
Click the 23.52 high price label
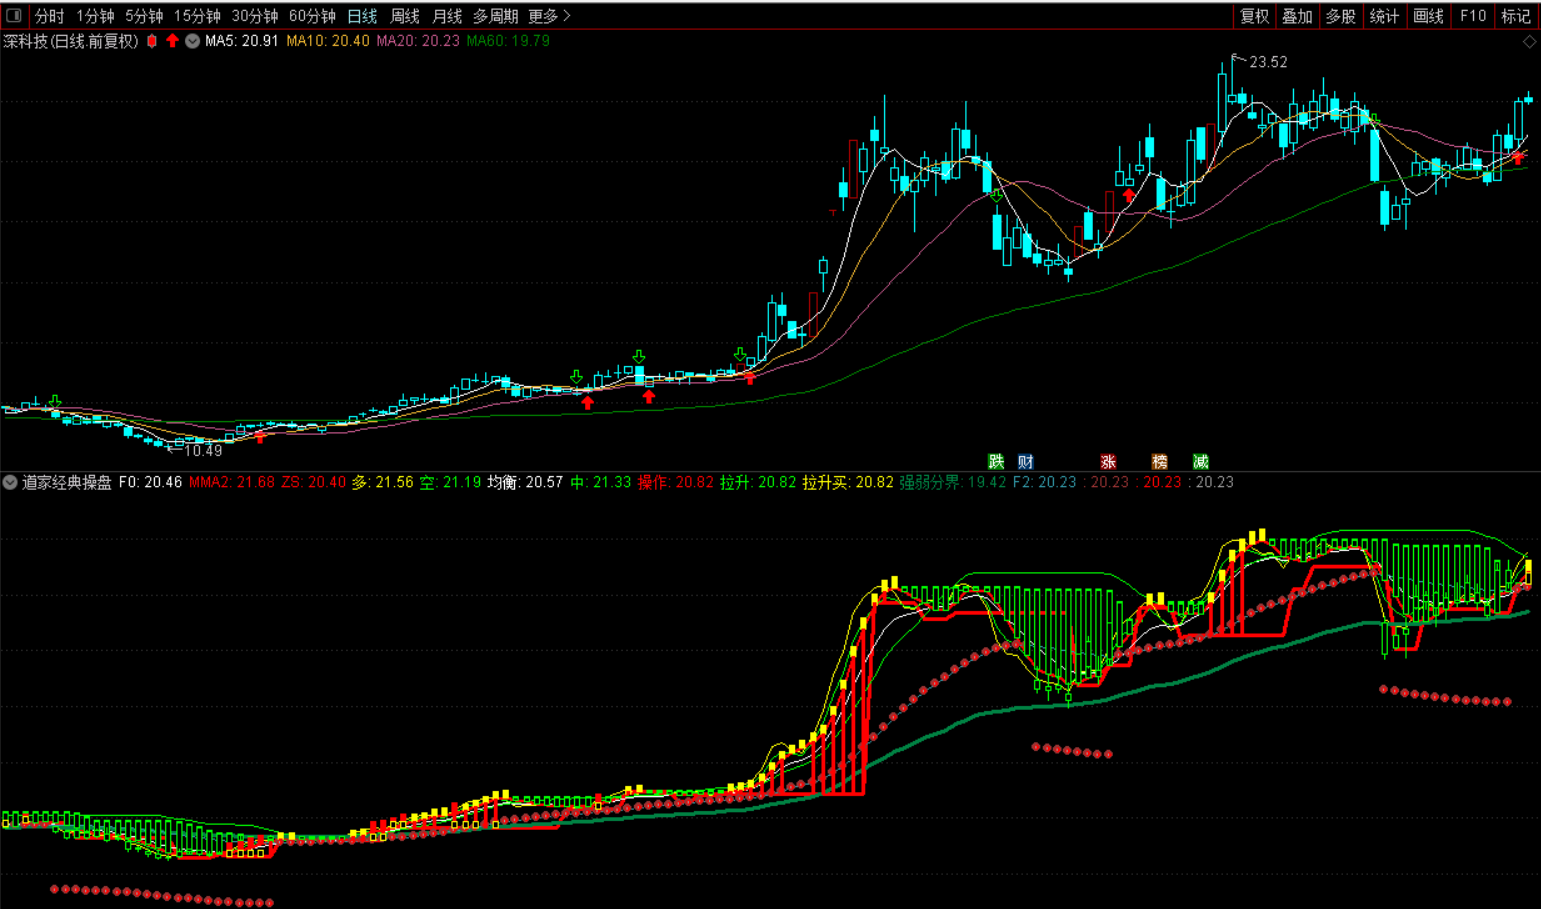(x=1268, y=62)
